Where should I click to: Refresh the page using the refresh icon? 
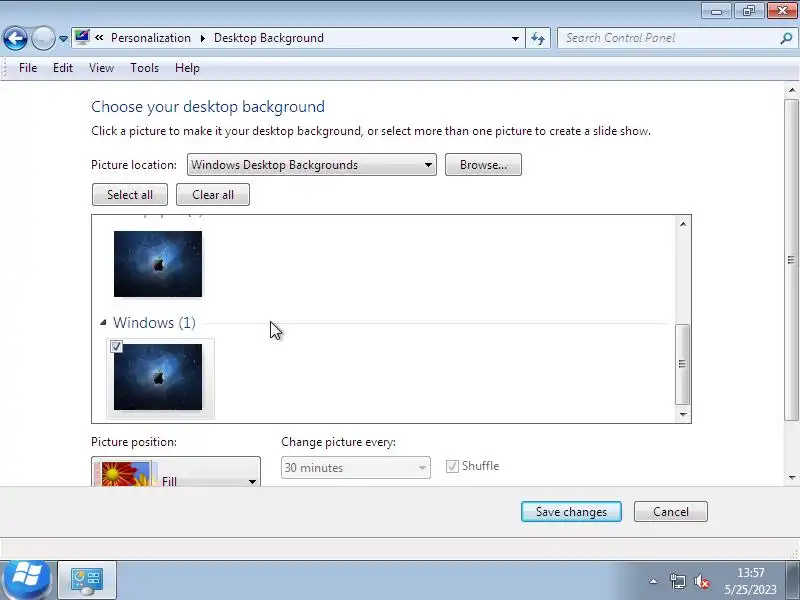[538, 38]
